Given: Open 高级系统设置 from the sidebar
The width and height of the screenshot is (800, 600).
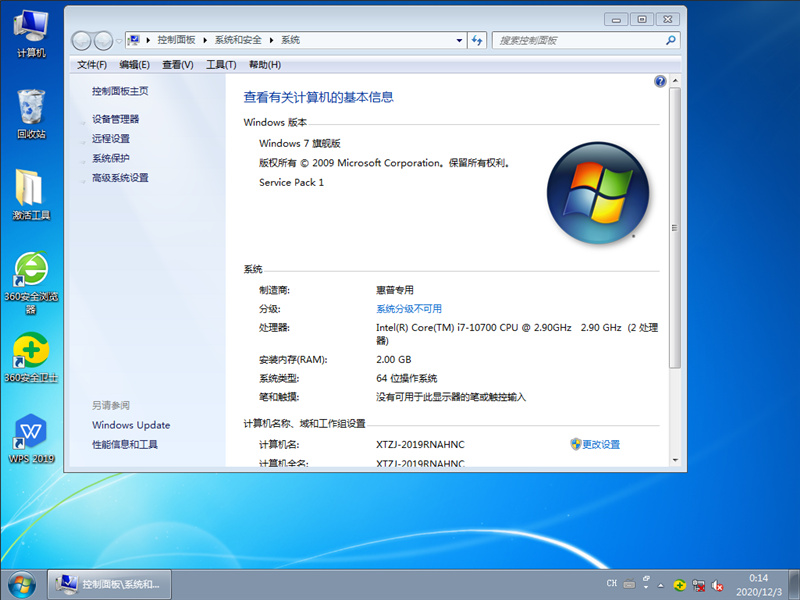Looking at the screenshot, I should tap(120, 178).
